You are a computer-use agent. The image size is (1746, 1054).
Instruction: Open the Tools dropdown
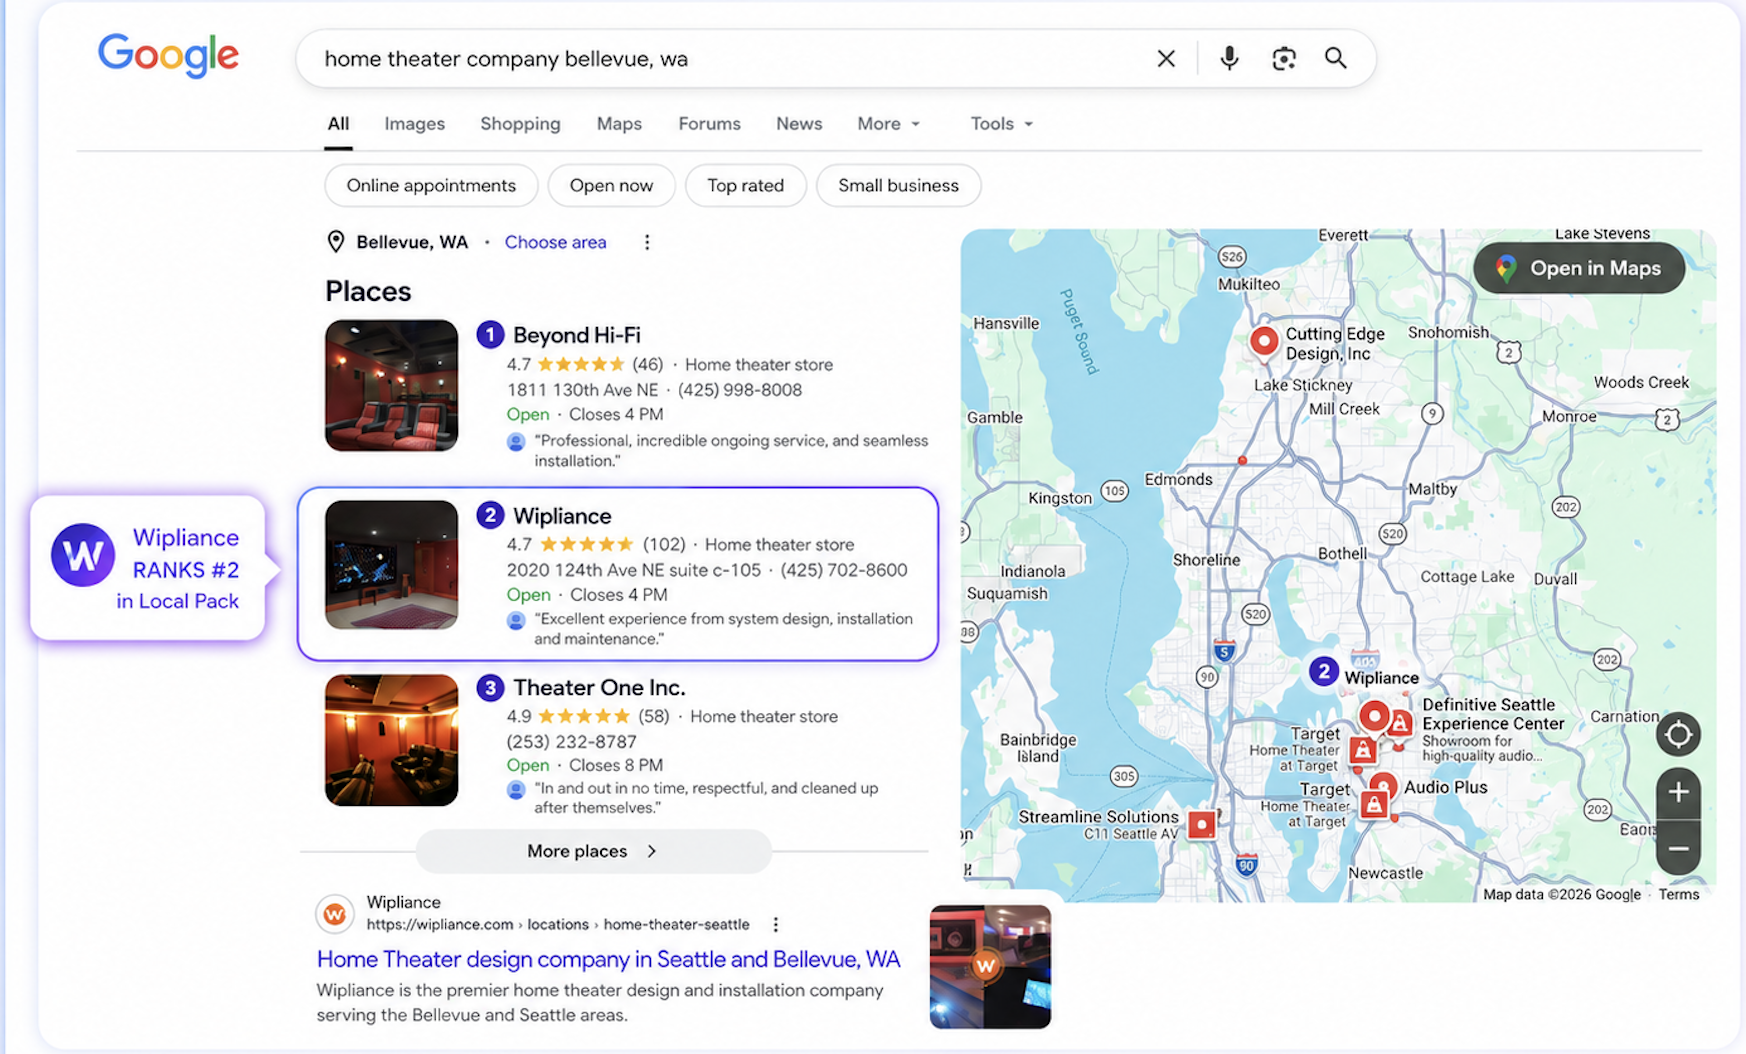pos(1001,124)
